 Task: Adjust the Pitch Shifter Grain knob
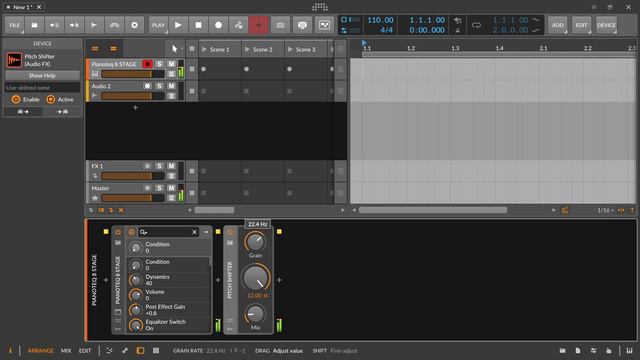255,242
